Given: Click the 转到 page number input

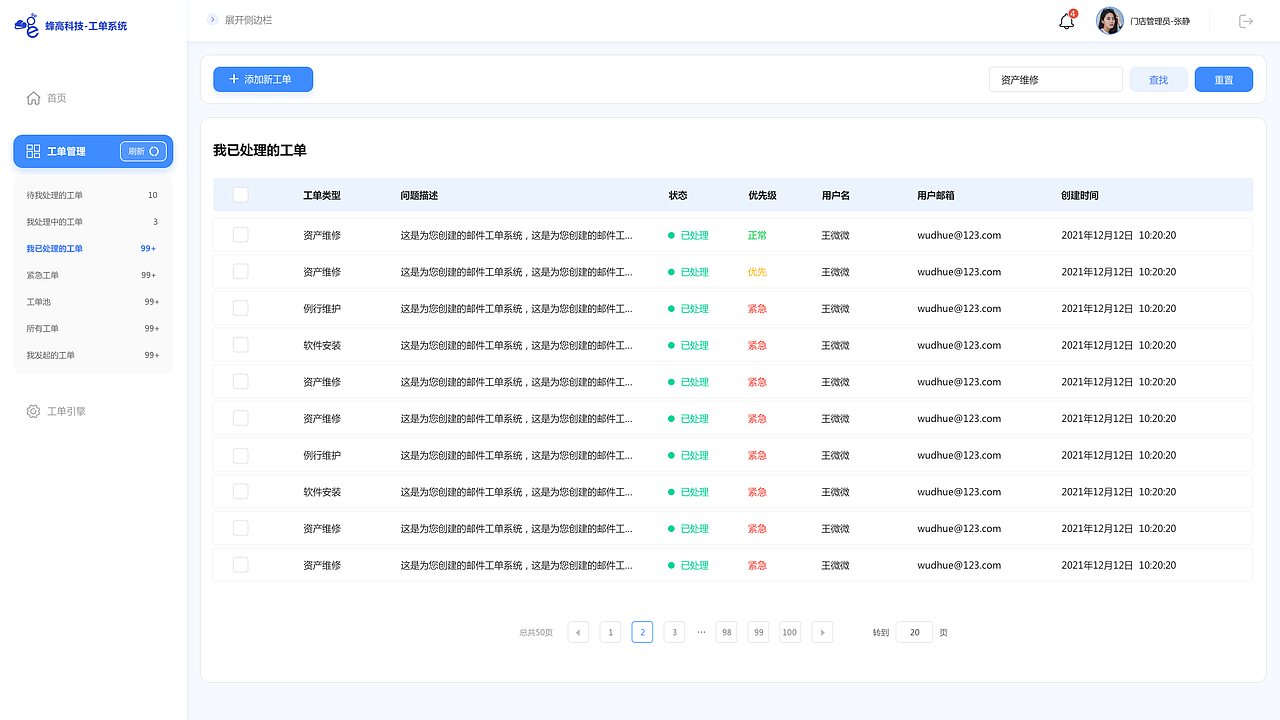Looking at the screenshot, I should click(x=914, y=632).
